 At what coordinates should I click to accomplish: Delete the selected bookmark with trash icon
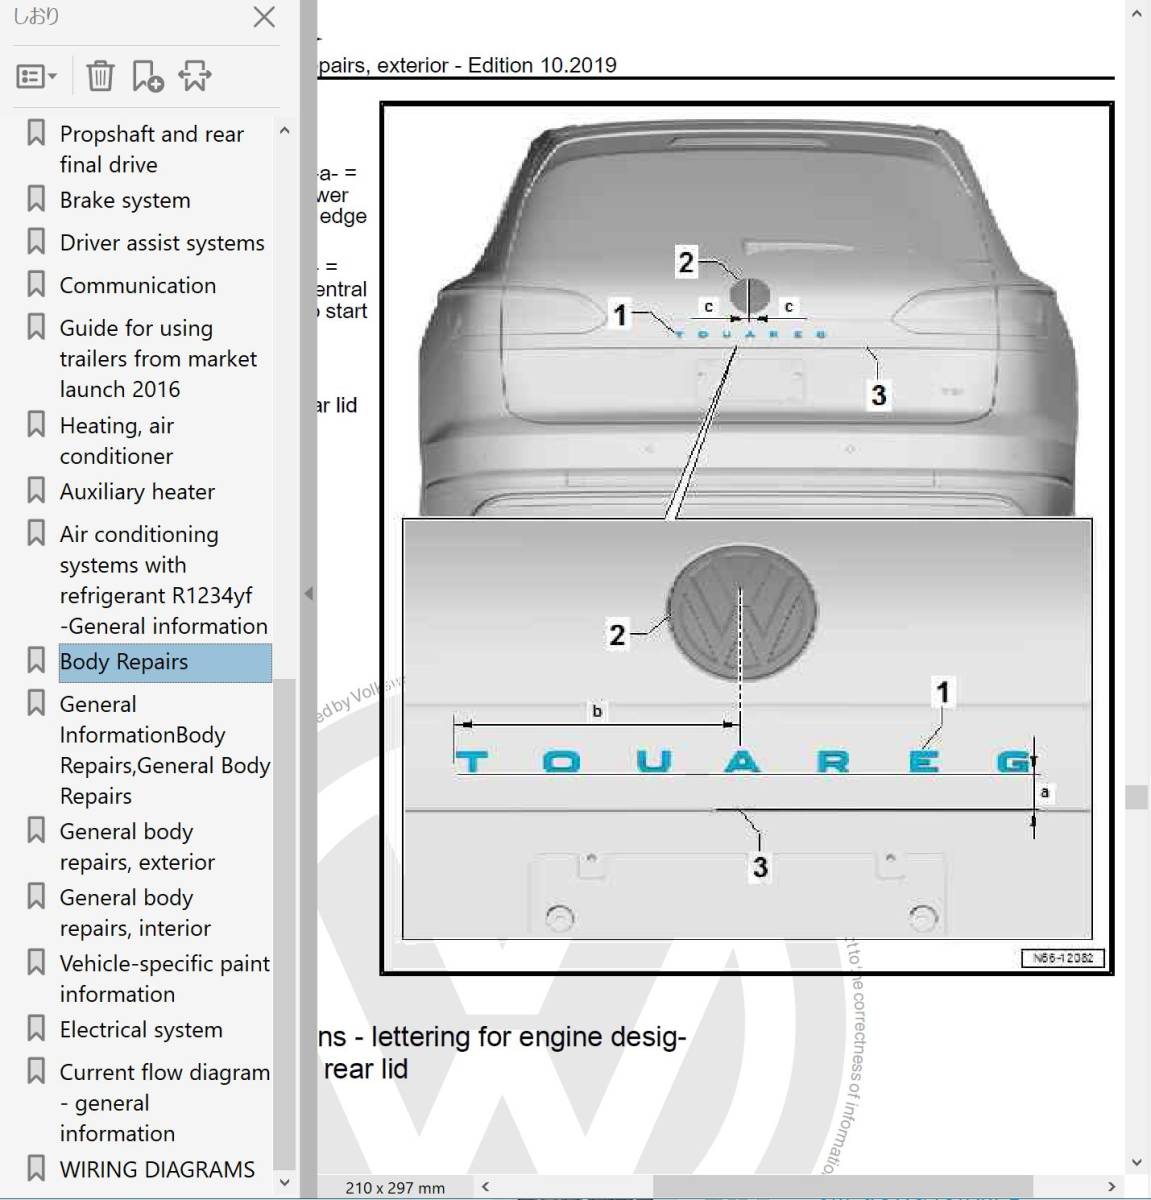coord(100,76)
